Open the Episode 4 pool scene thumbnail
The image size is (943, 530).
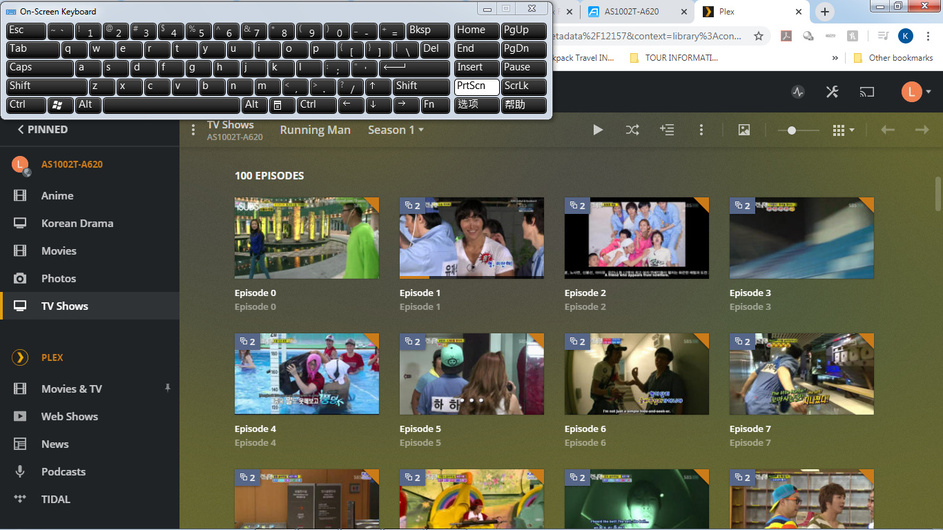coord(307,374)
